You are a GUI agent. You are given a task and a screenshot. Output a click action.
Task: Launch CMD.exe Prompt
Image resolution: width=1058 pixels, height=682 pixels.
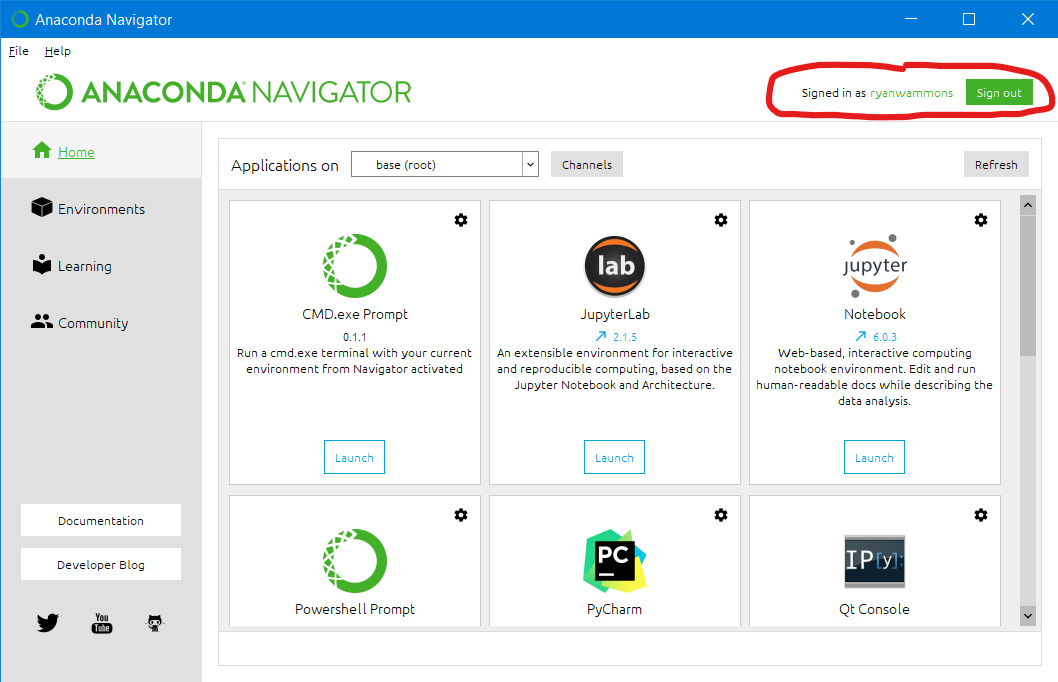click(354, 457)
